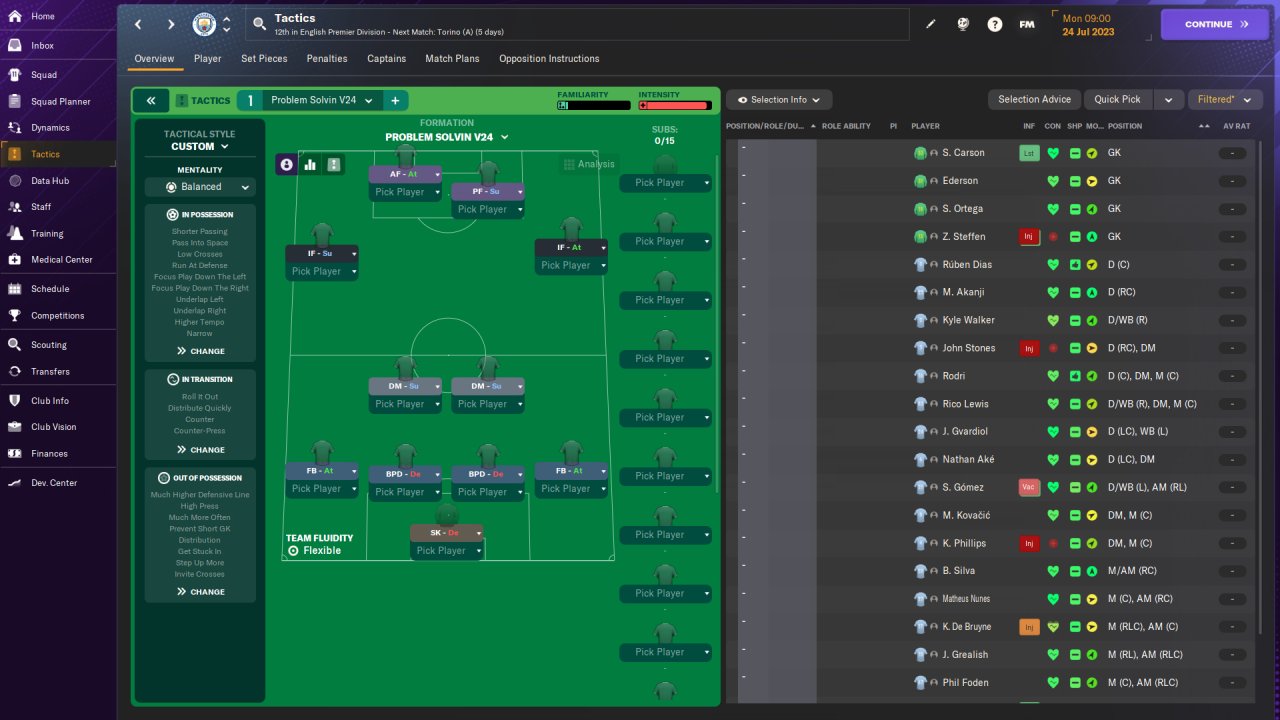Click Change under Out Of Possession

point(200,592)
